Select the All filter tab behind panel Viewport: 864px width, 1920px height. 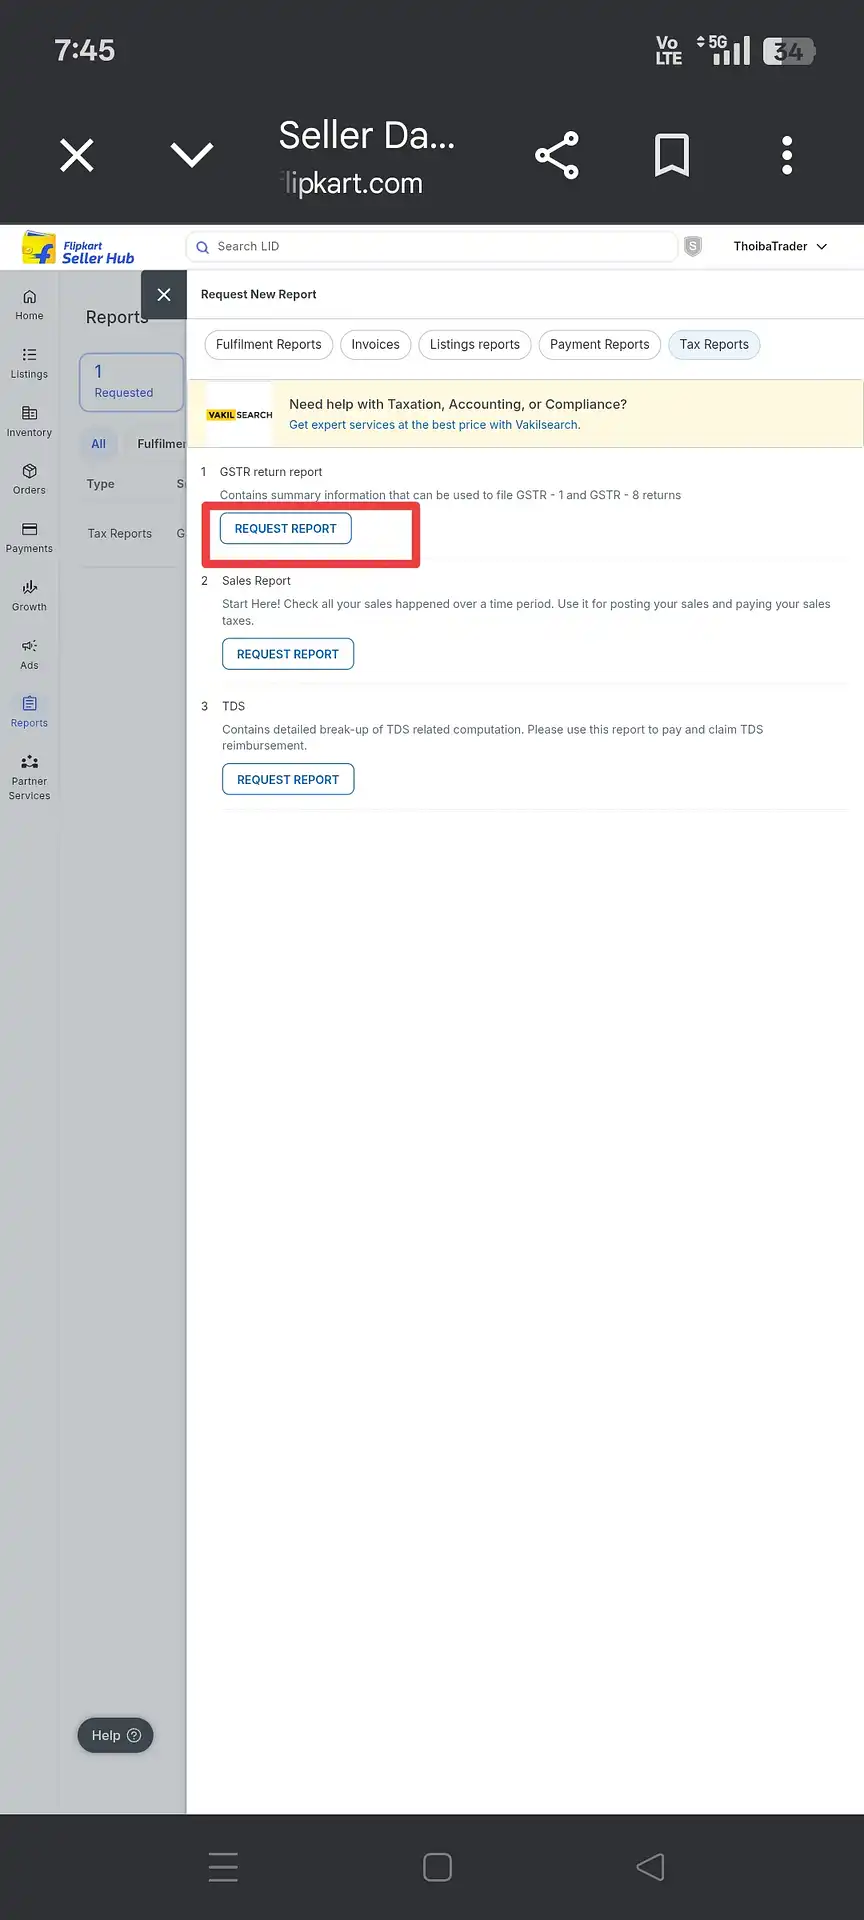pyautogui.click(x=98, y=444)
